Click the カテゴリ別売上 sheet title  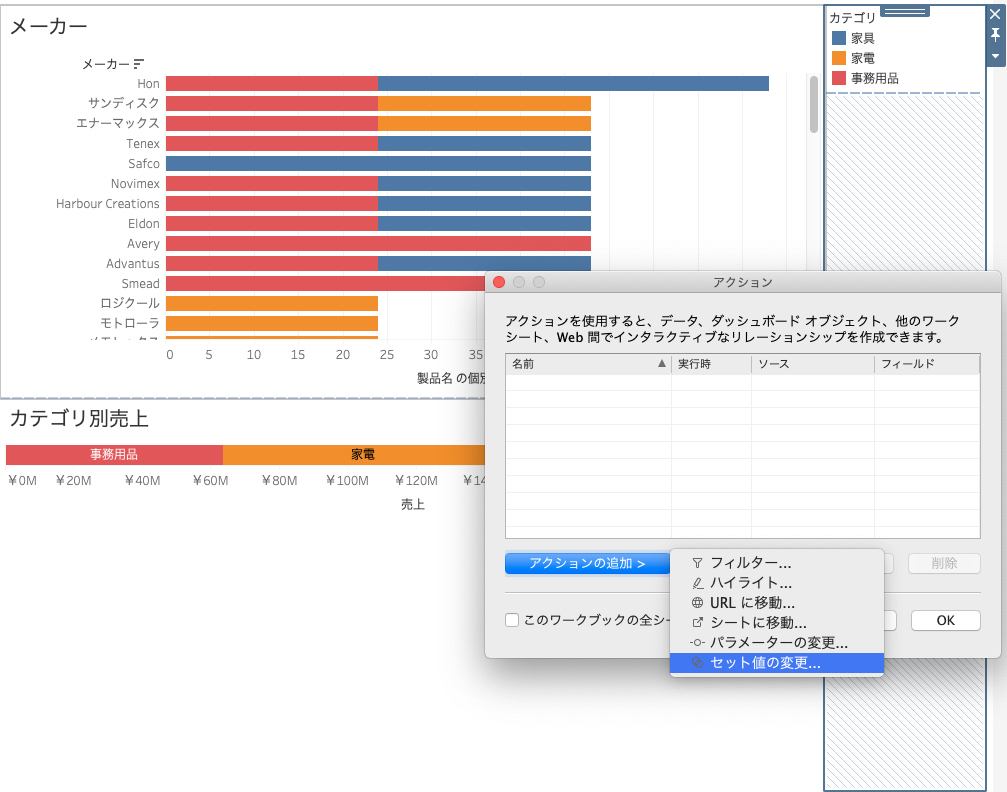(79, 418)
